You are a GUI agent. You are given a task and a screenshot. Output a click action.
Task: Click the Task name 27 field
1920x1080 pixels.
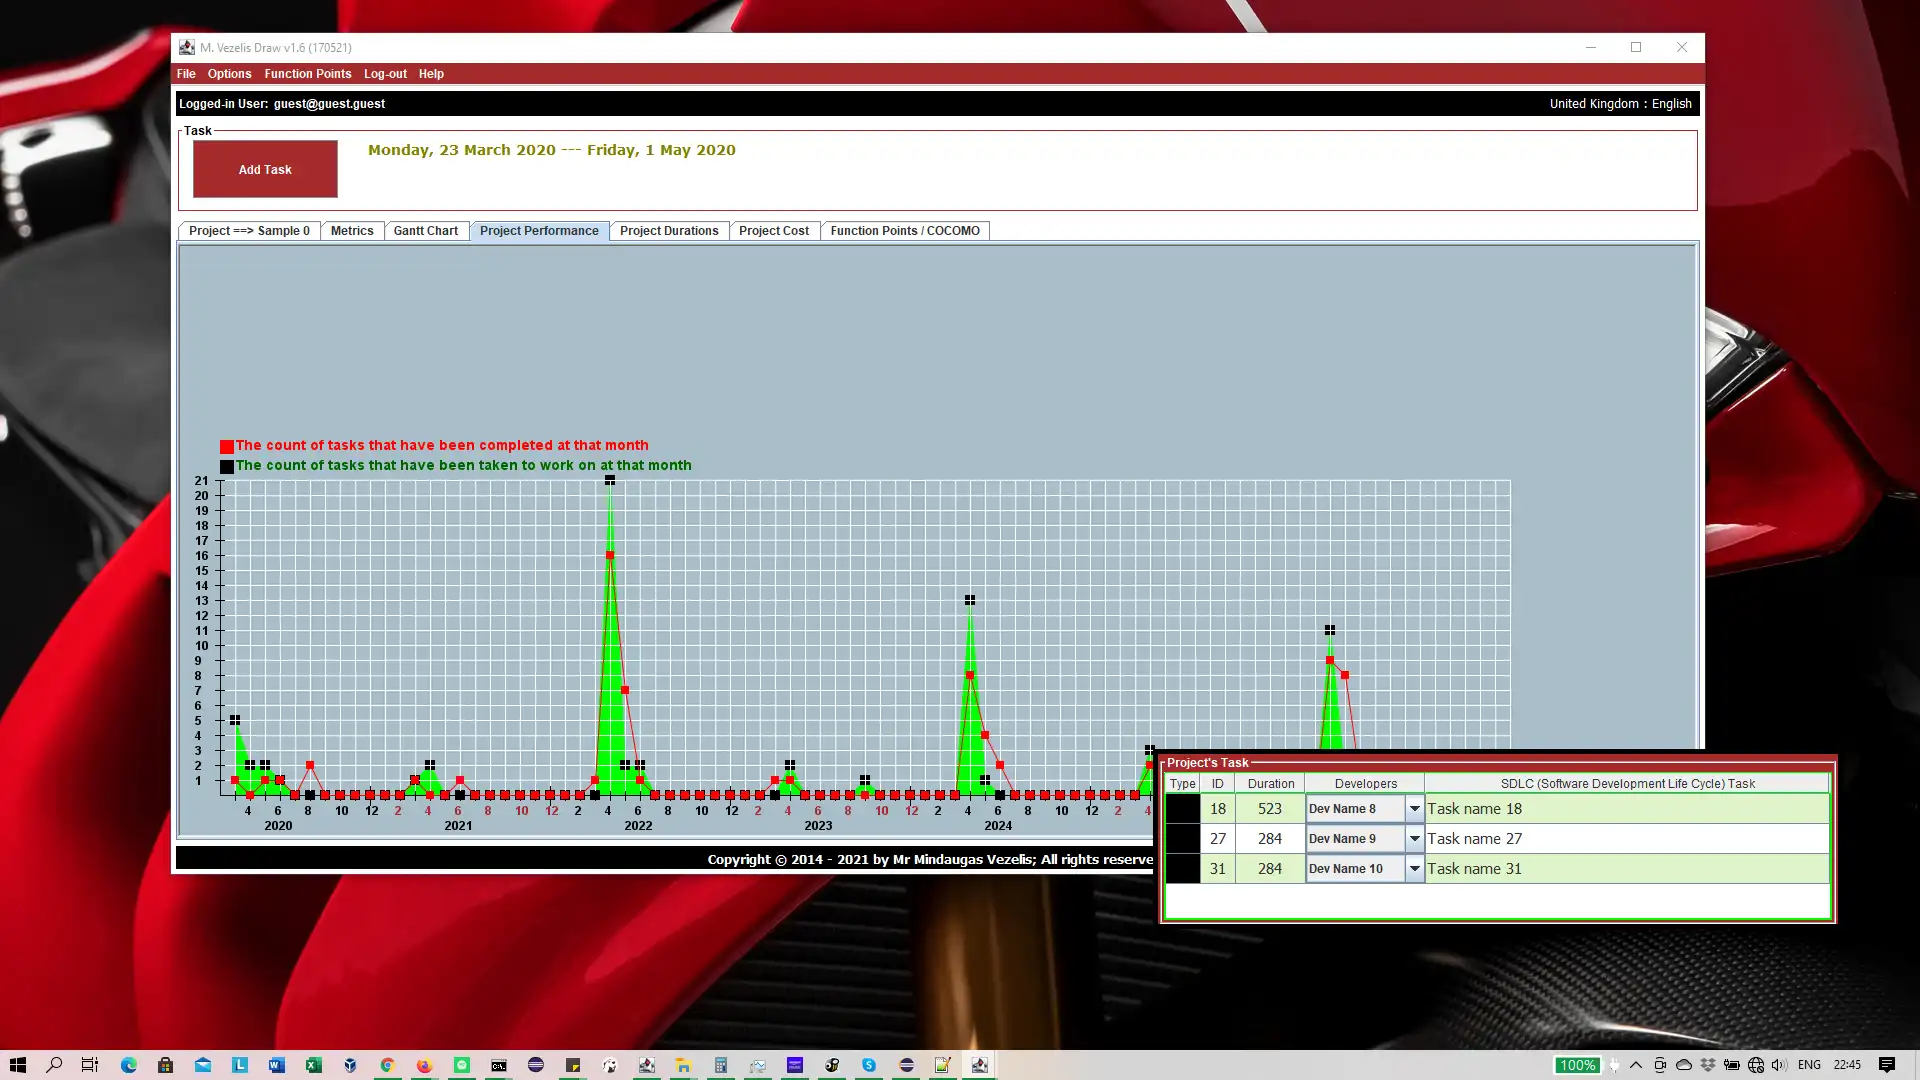pyautogui.click(x=1626, y=839)
